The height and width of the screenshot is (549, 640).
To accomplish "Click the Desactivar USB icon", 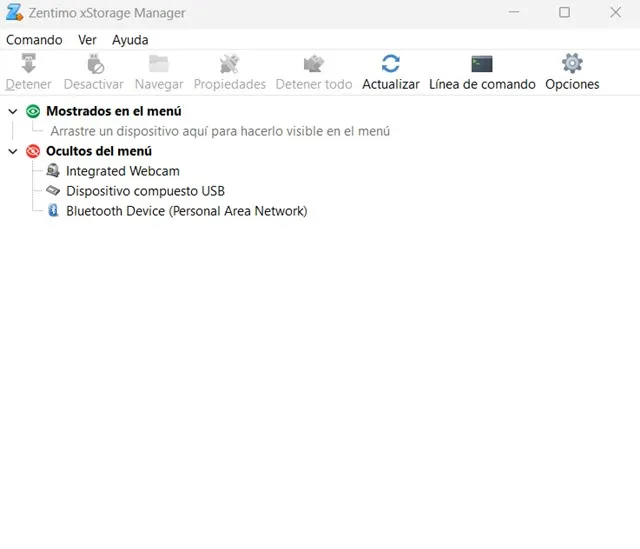I will [x=96, y=64].
